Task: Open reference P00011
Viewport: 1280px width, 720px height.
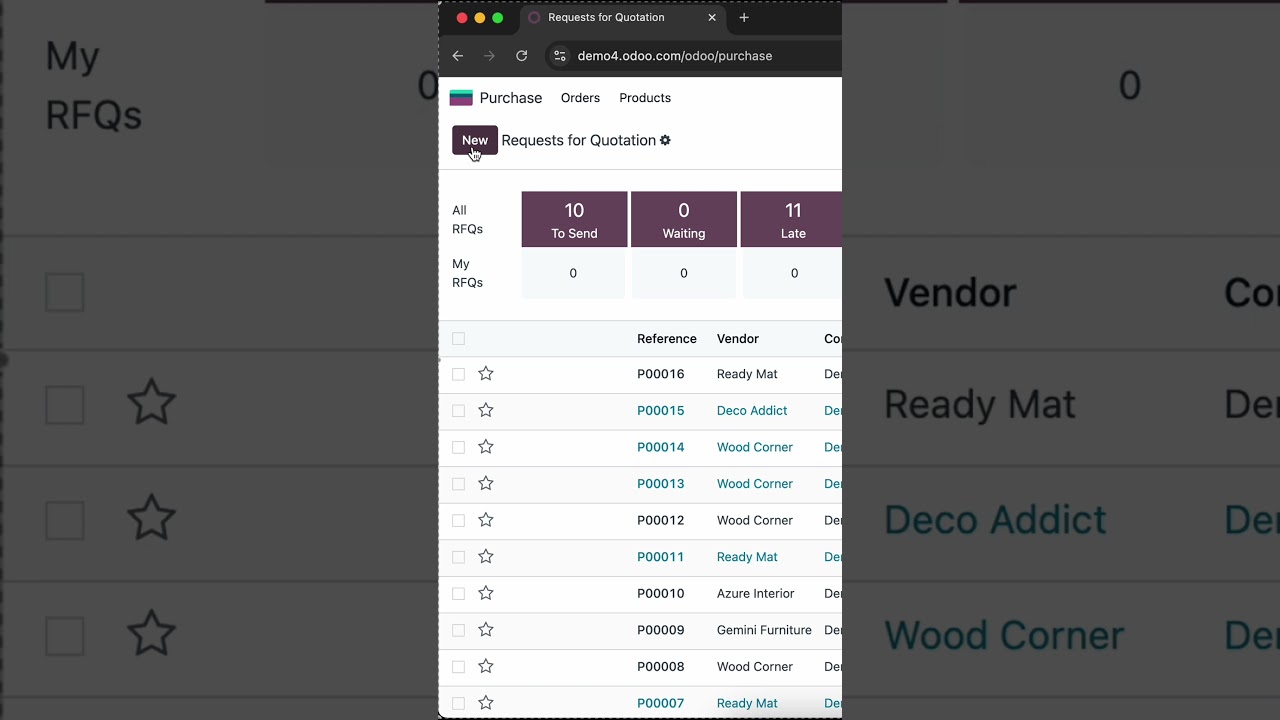Action: tap(661, 557)
